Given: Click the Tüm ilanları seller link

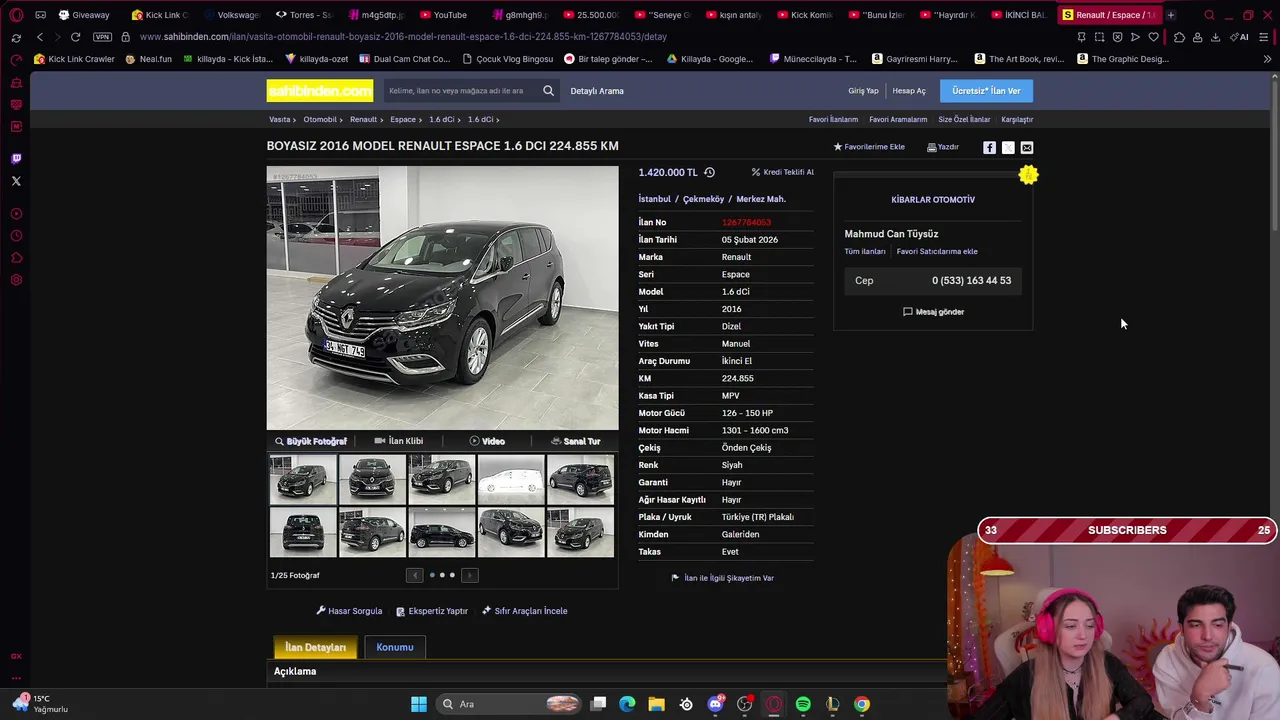Looking at the screenshot, I should click(x=865, y=252).
